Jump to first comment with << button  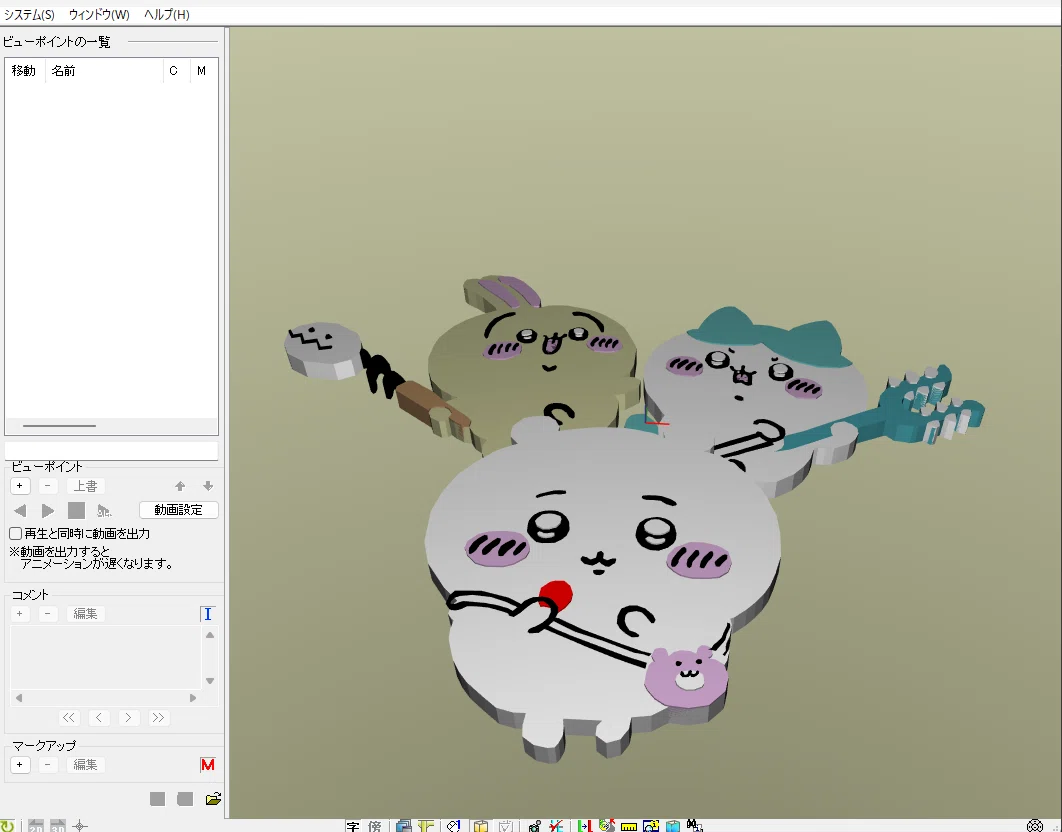click(x=69, y=717)
